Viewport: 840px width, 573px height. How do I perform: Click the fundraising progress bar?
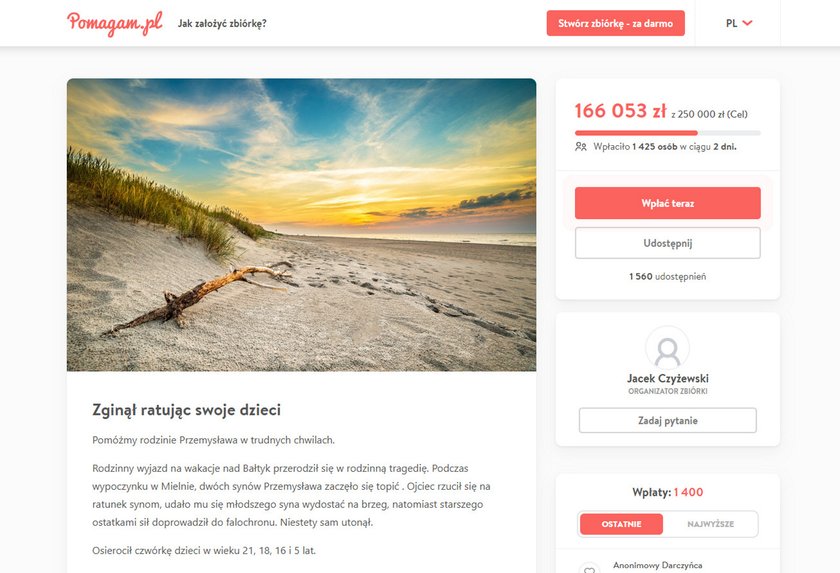(668, 133)
